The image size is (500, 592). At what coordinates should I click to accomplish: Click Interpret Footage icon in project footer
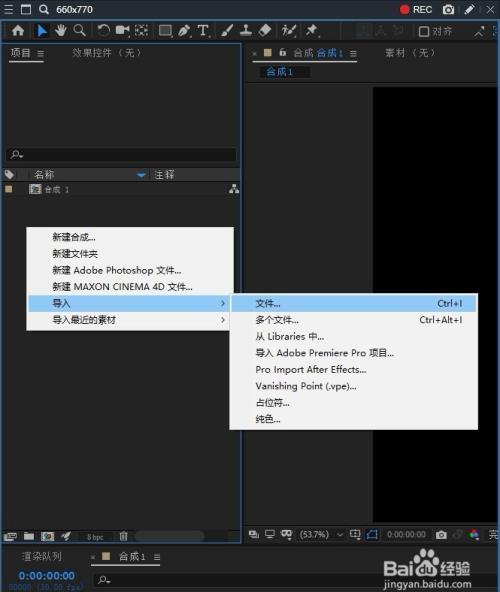(x=10, y=536)
